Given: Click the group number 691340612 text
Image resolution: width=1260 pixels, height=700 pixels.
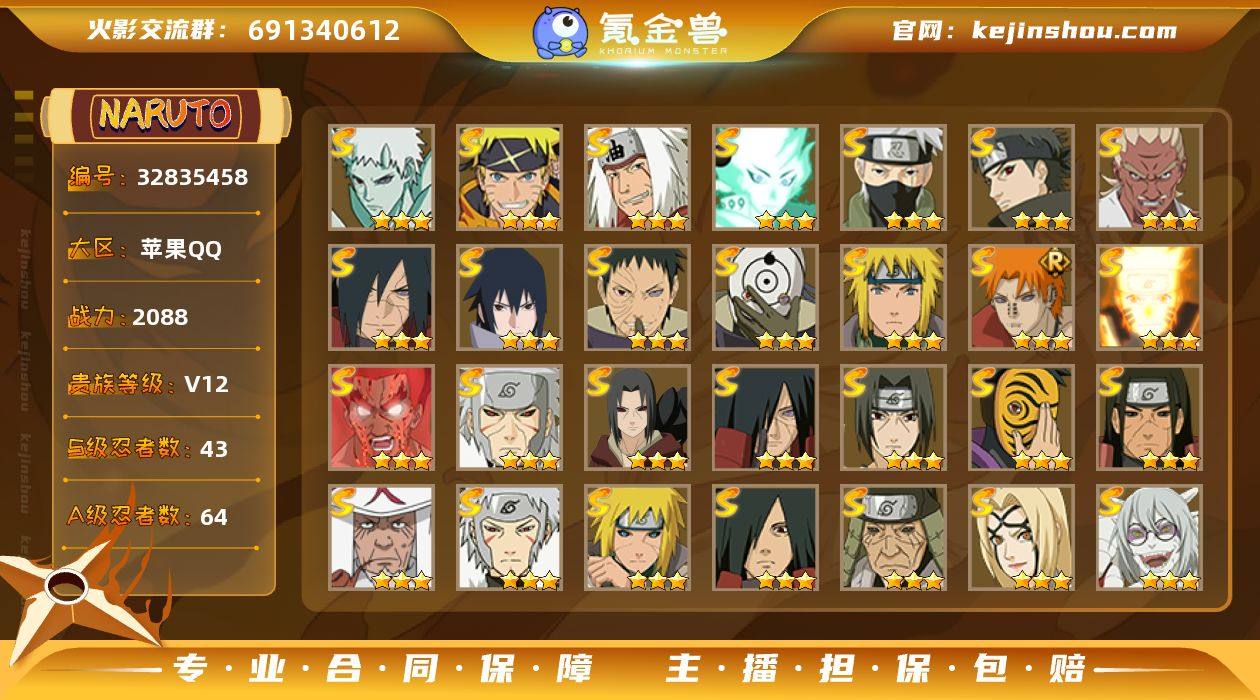Looking at the screenshot, I should (x=324, y=30).
